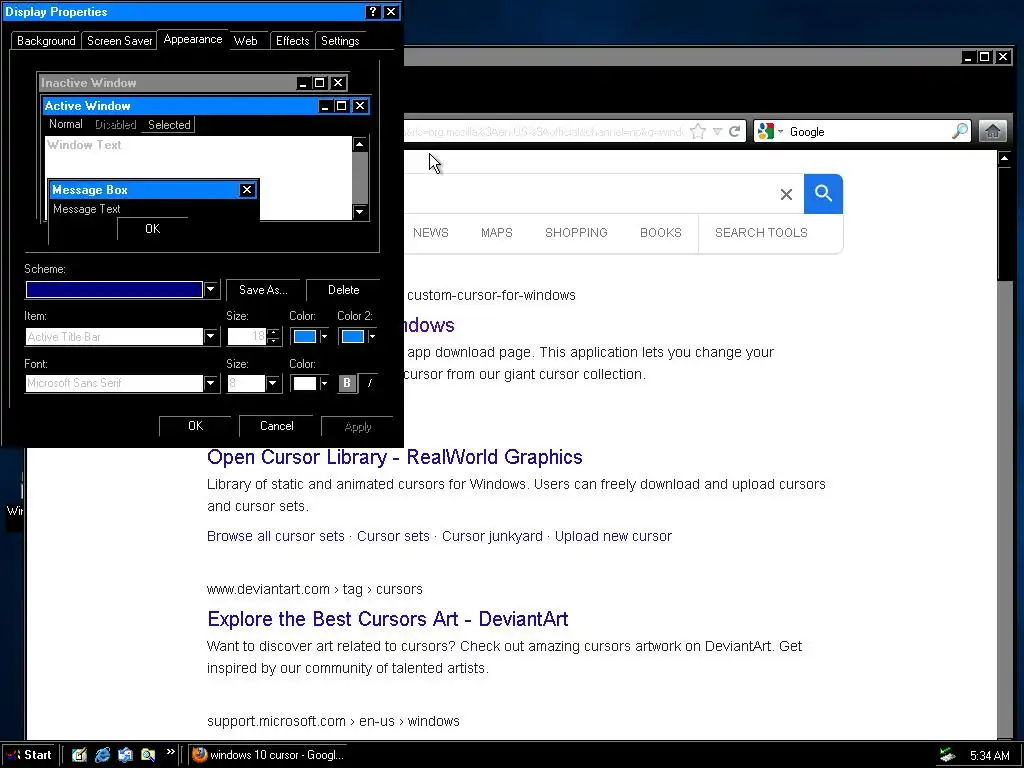The height and width of the screenshot is (768, 1024).
Task: Open the item Color swatch picker
Action: click(310, 336)
